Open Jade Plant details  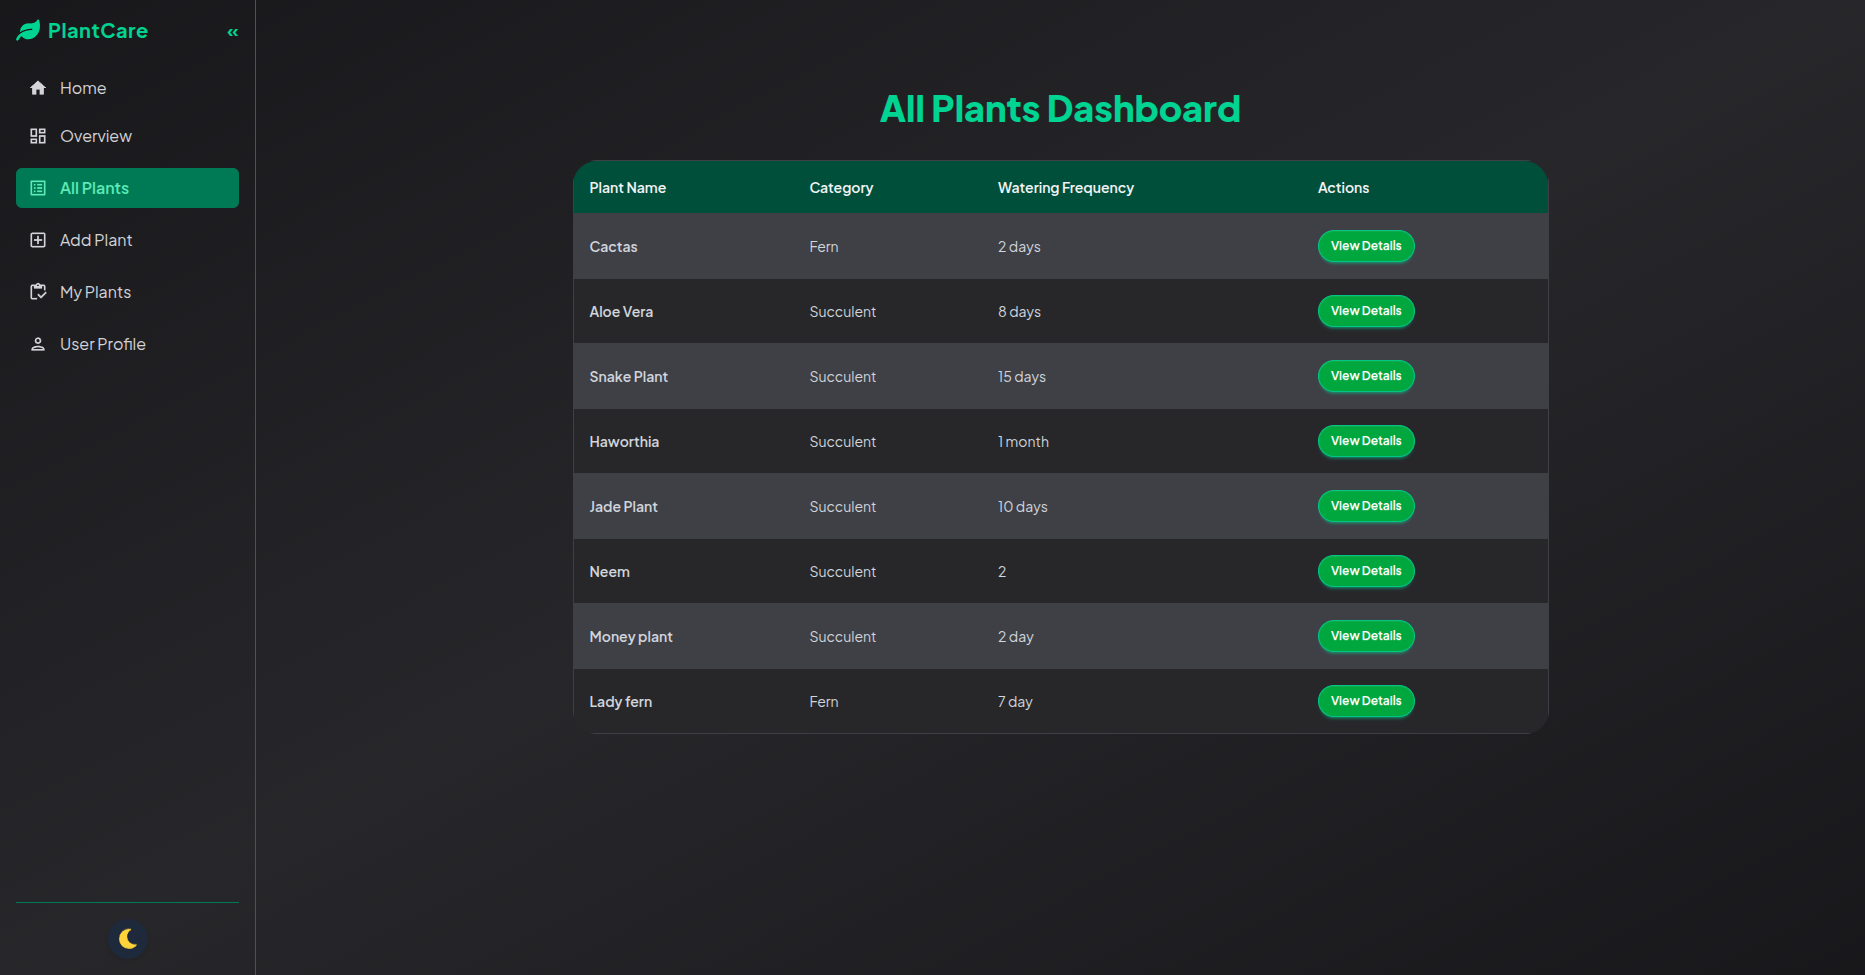coord(1366,506)
